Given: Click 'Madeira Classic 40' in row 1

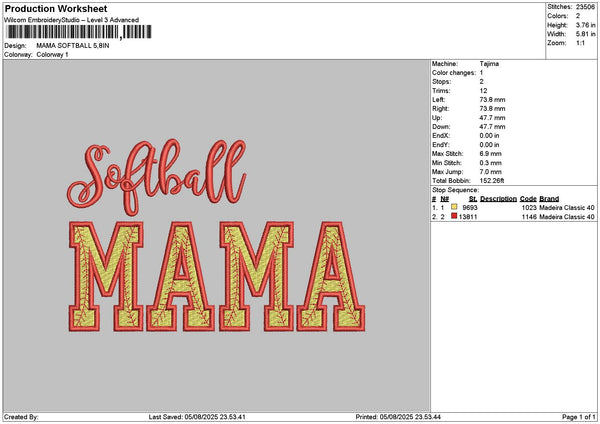Looking at the screenshot, I should point(567,208).
